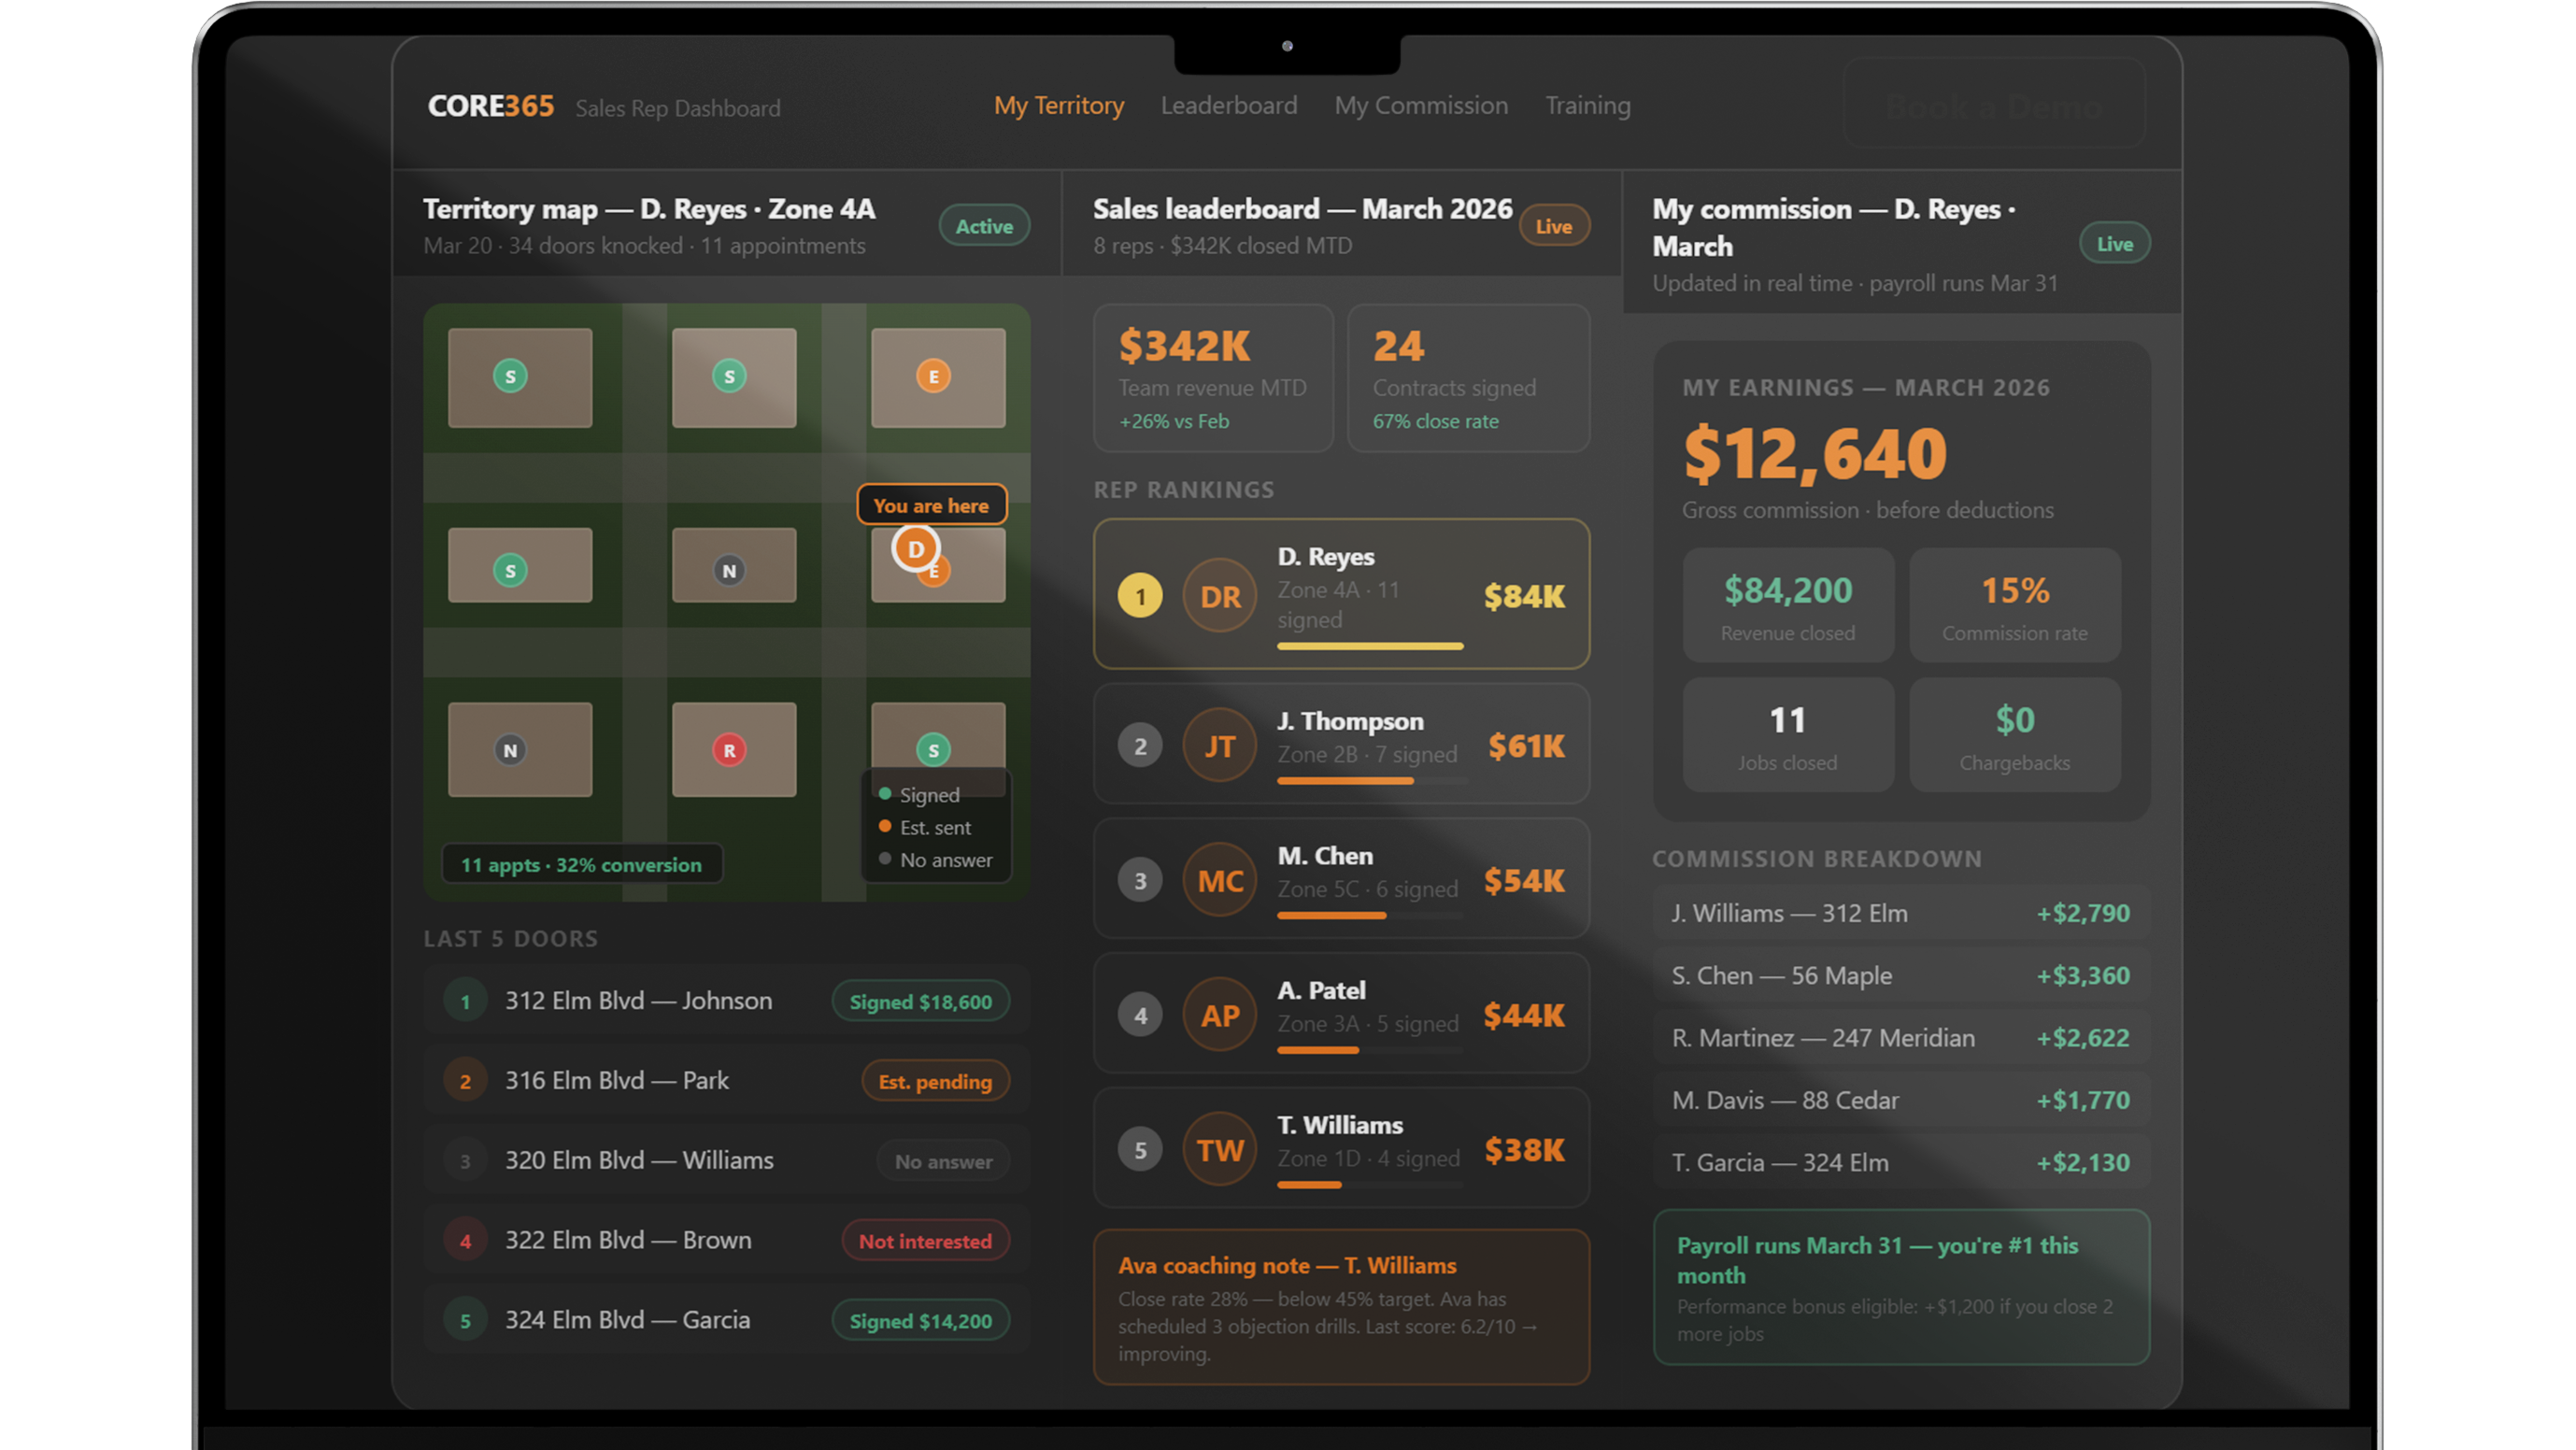Switch to My Commission tab

click(1420, 106)
